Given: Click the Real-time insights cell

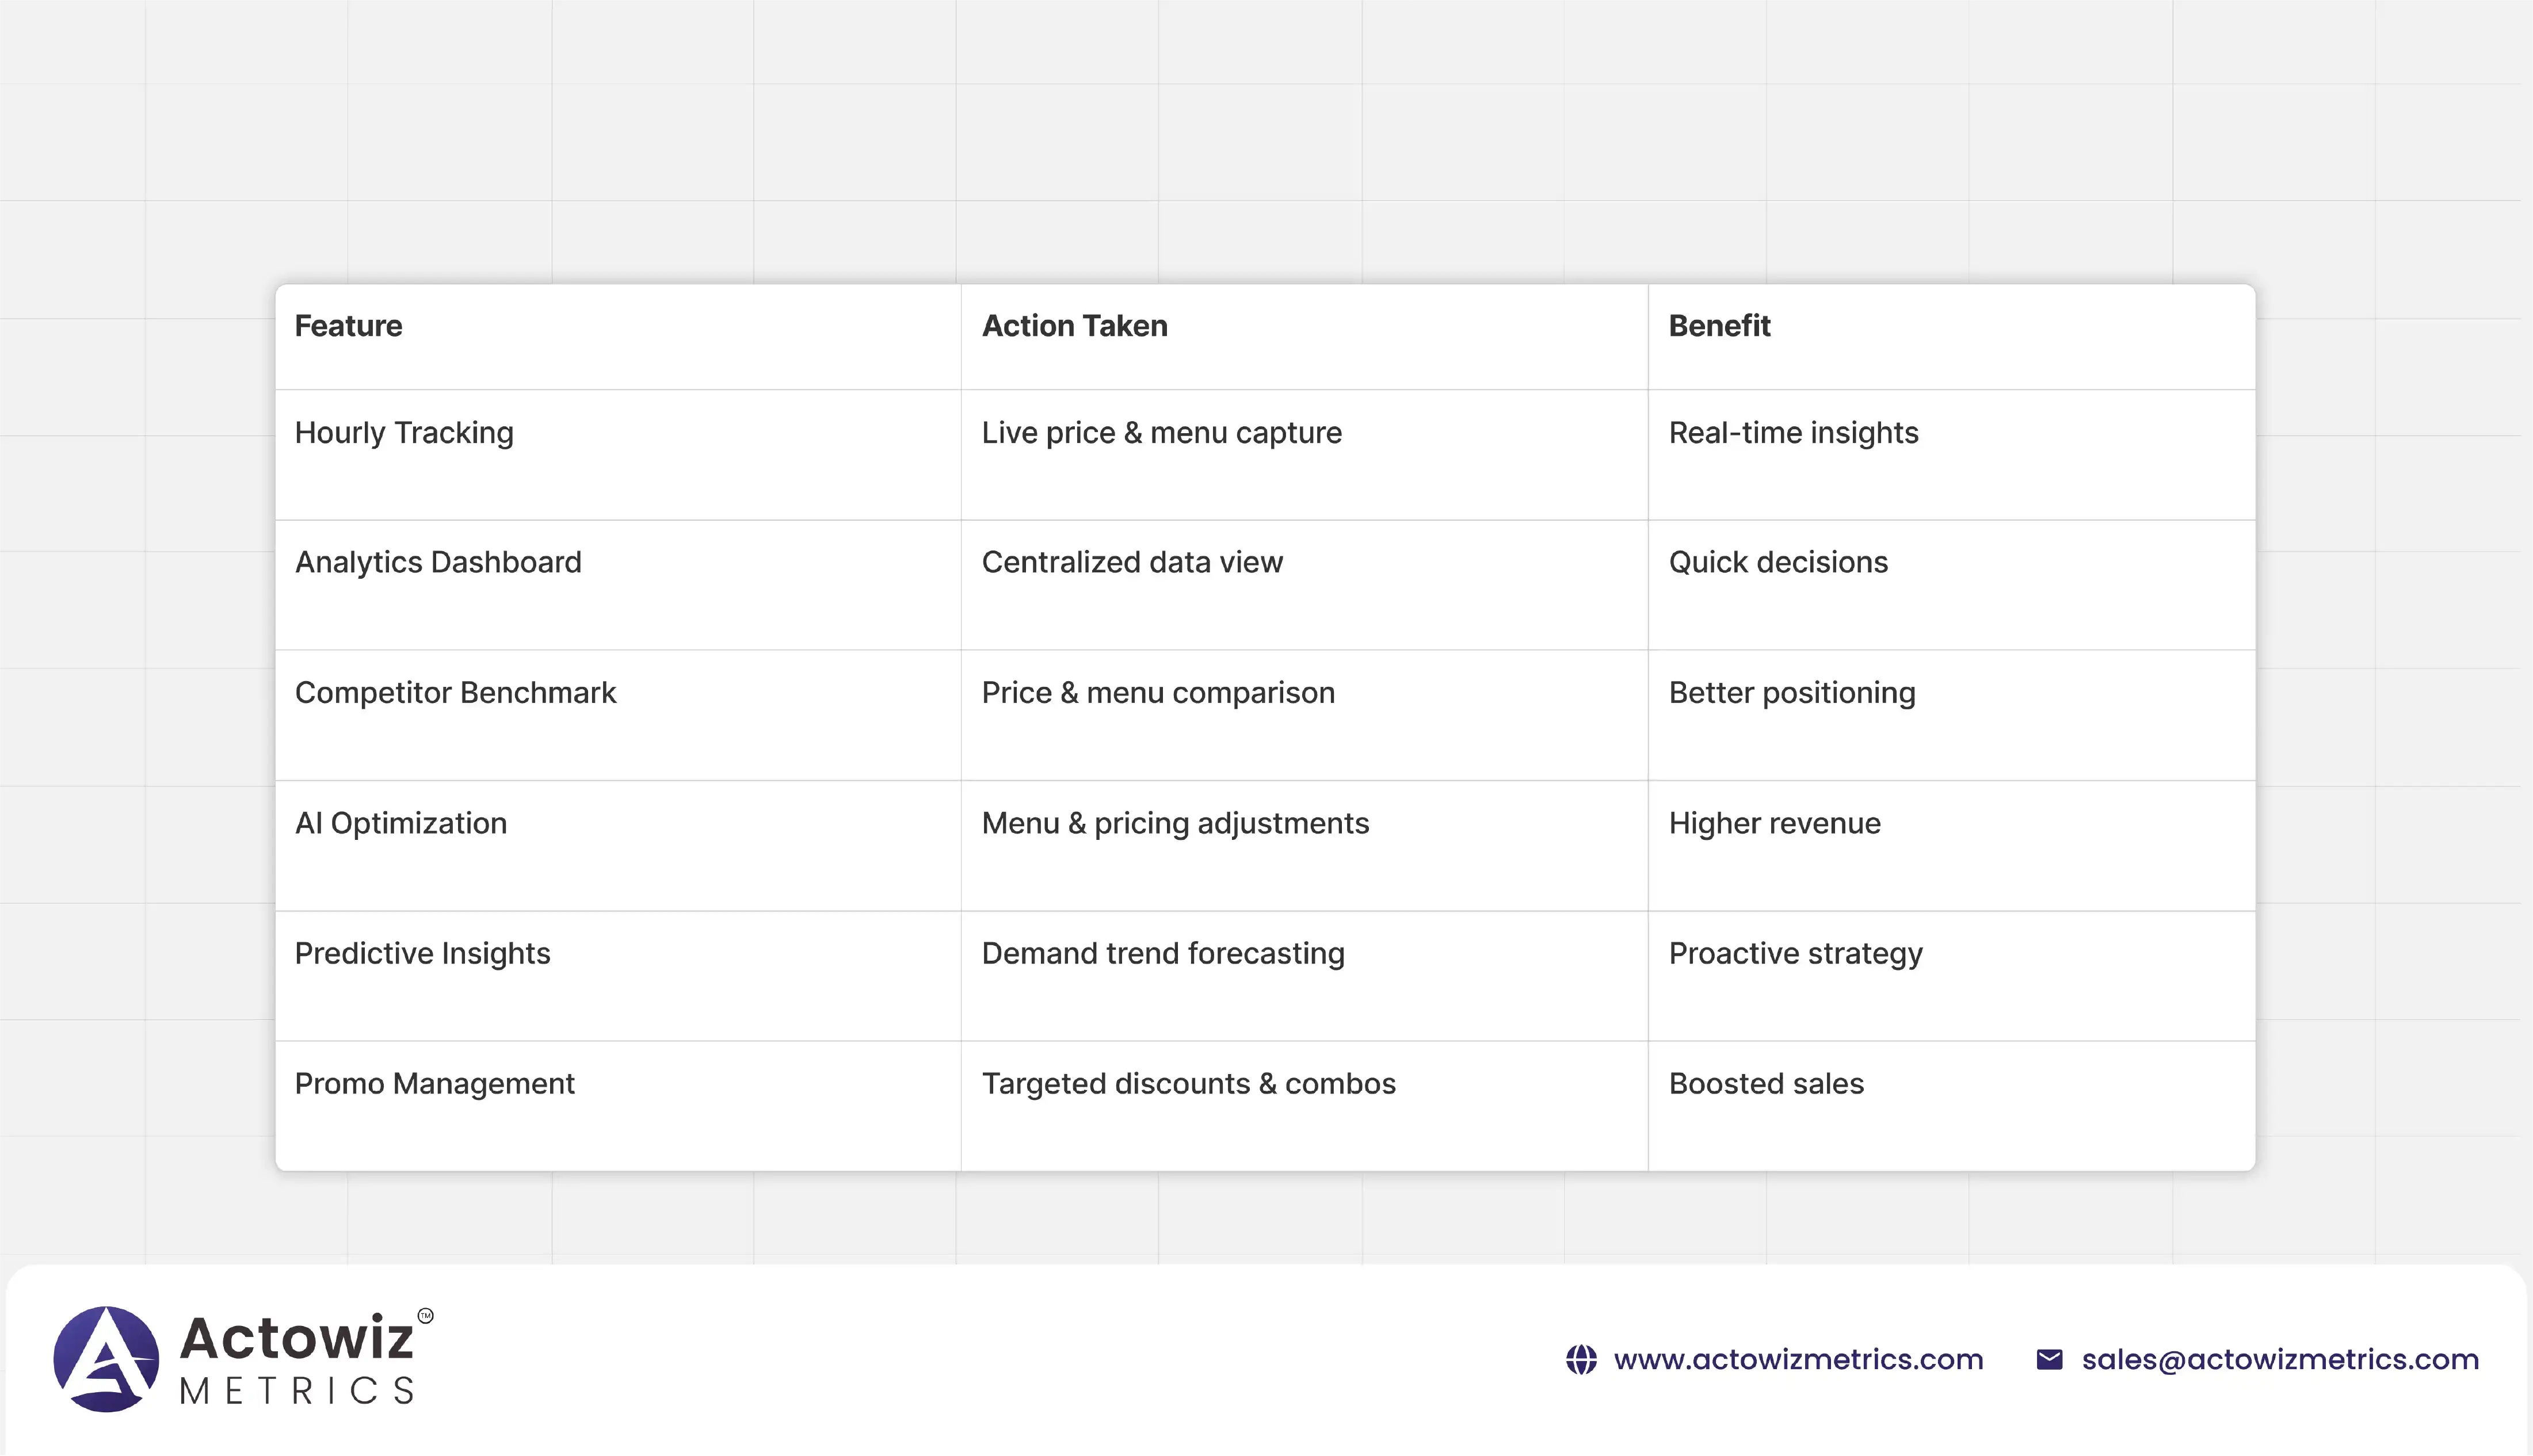Looking at the screenshot, I should (1793, 433).
